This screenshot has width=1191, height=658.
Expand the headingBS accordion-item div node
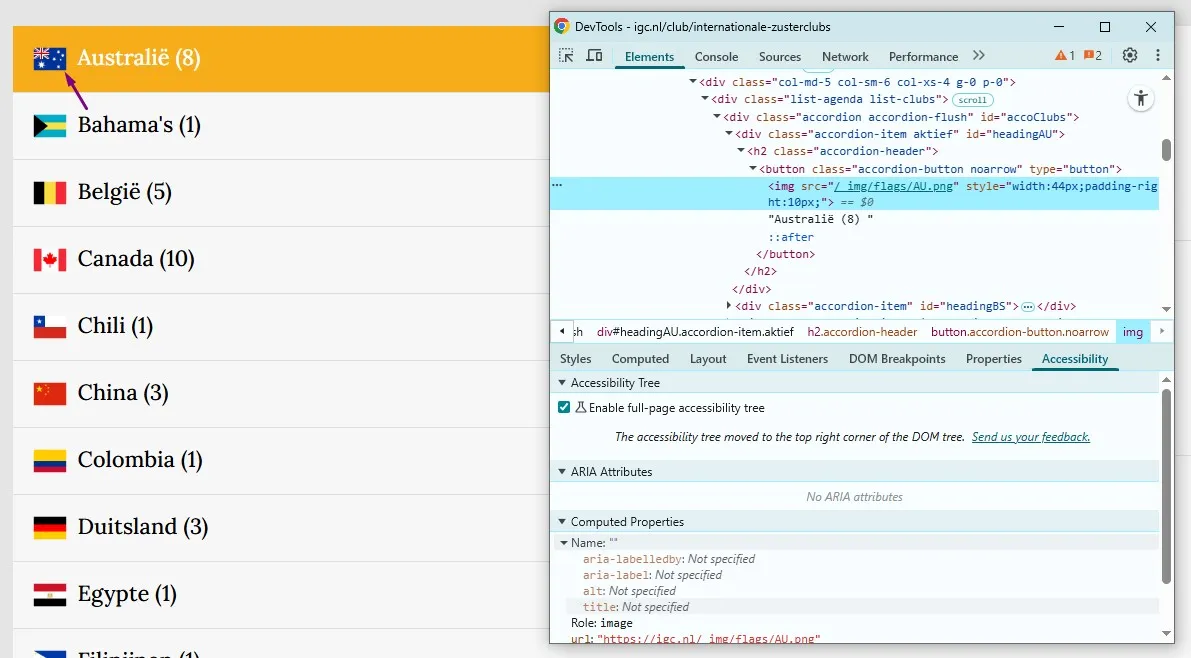pyautogui.click(x=729, y=305)
